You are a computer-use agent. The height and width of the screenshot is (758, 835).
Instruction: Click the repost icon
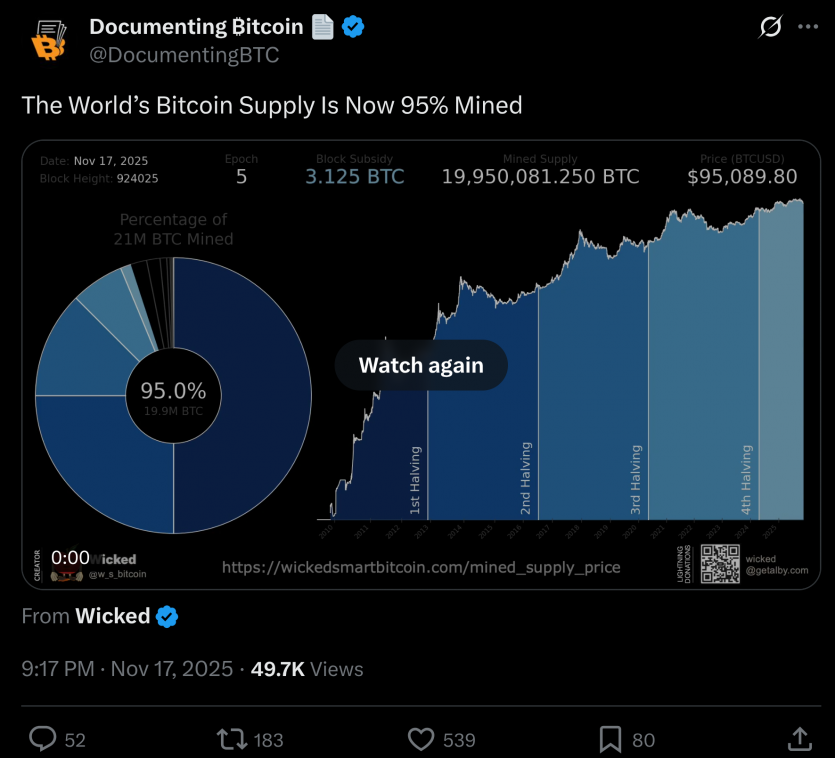231,739
